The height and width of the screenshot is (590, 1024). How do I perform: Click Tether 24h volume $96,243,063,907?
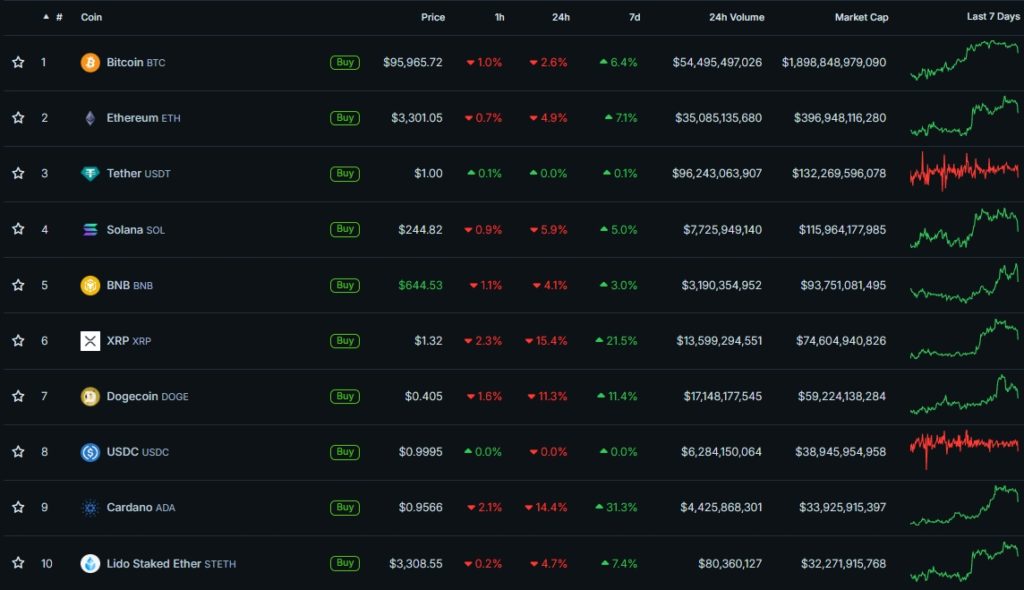pyautogui.click(x=717, y=174)
